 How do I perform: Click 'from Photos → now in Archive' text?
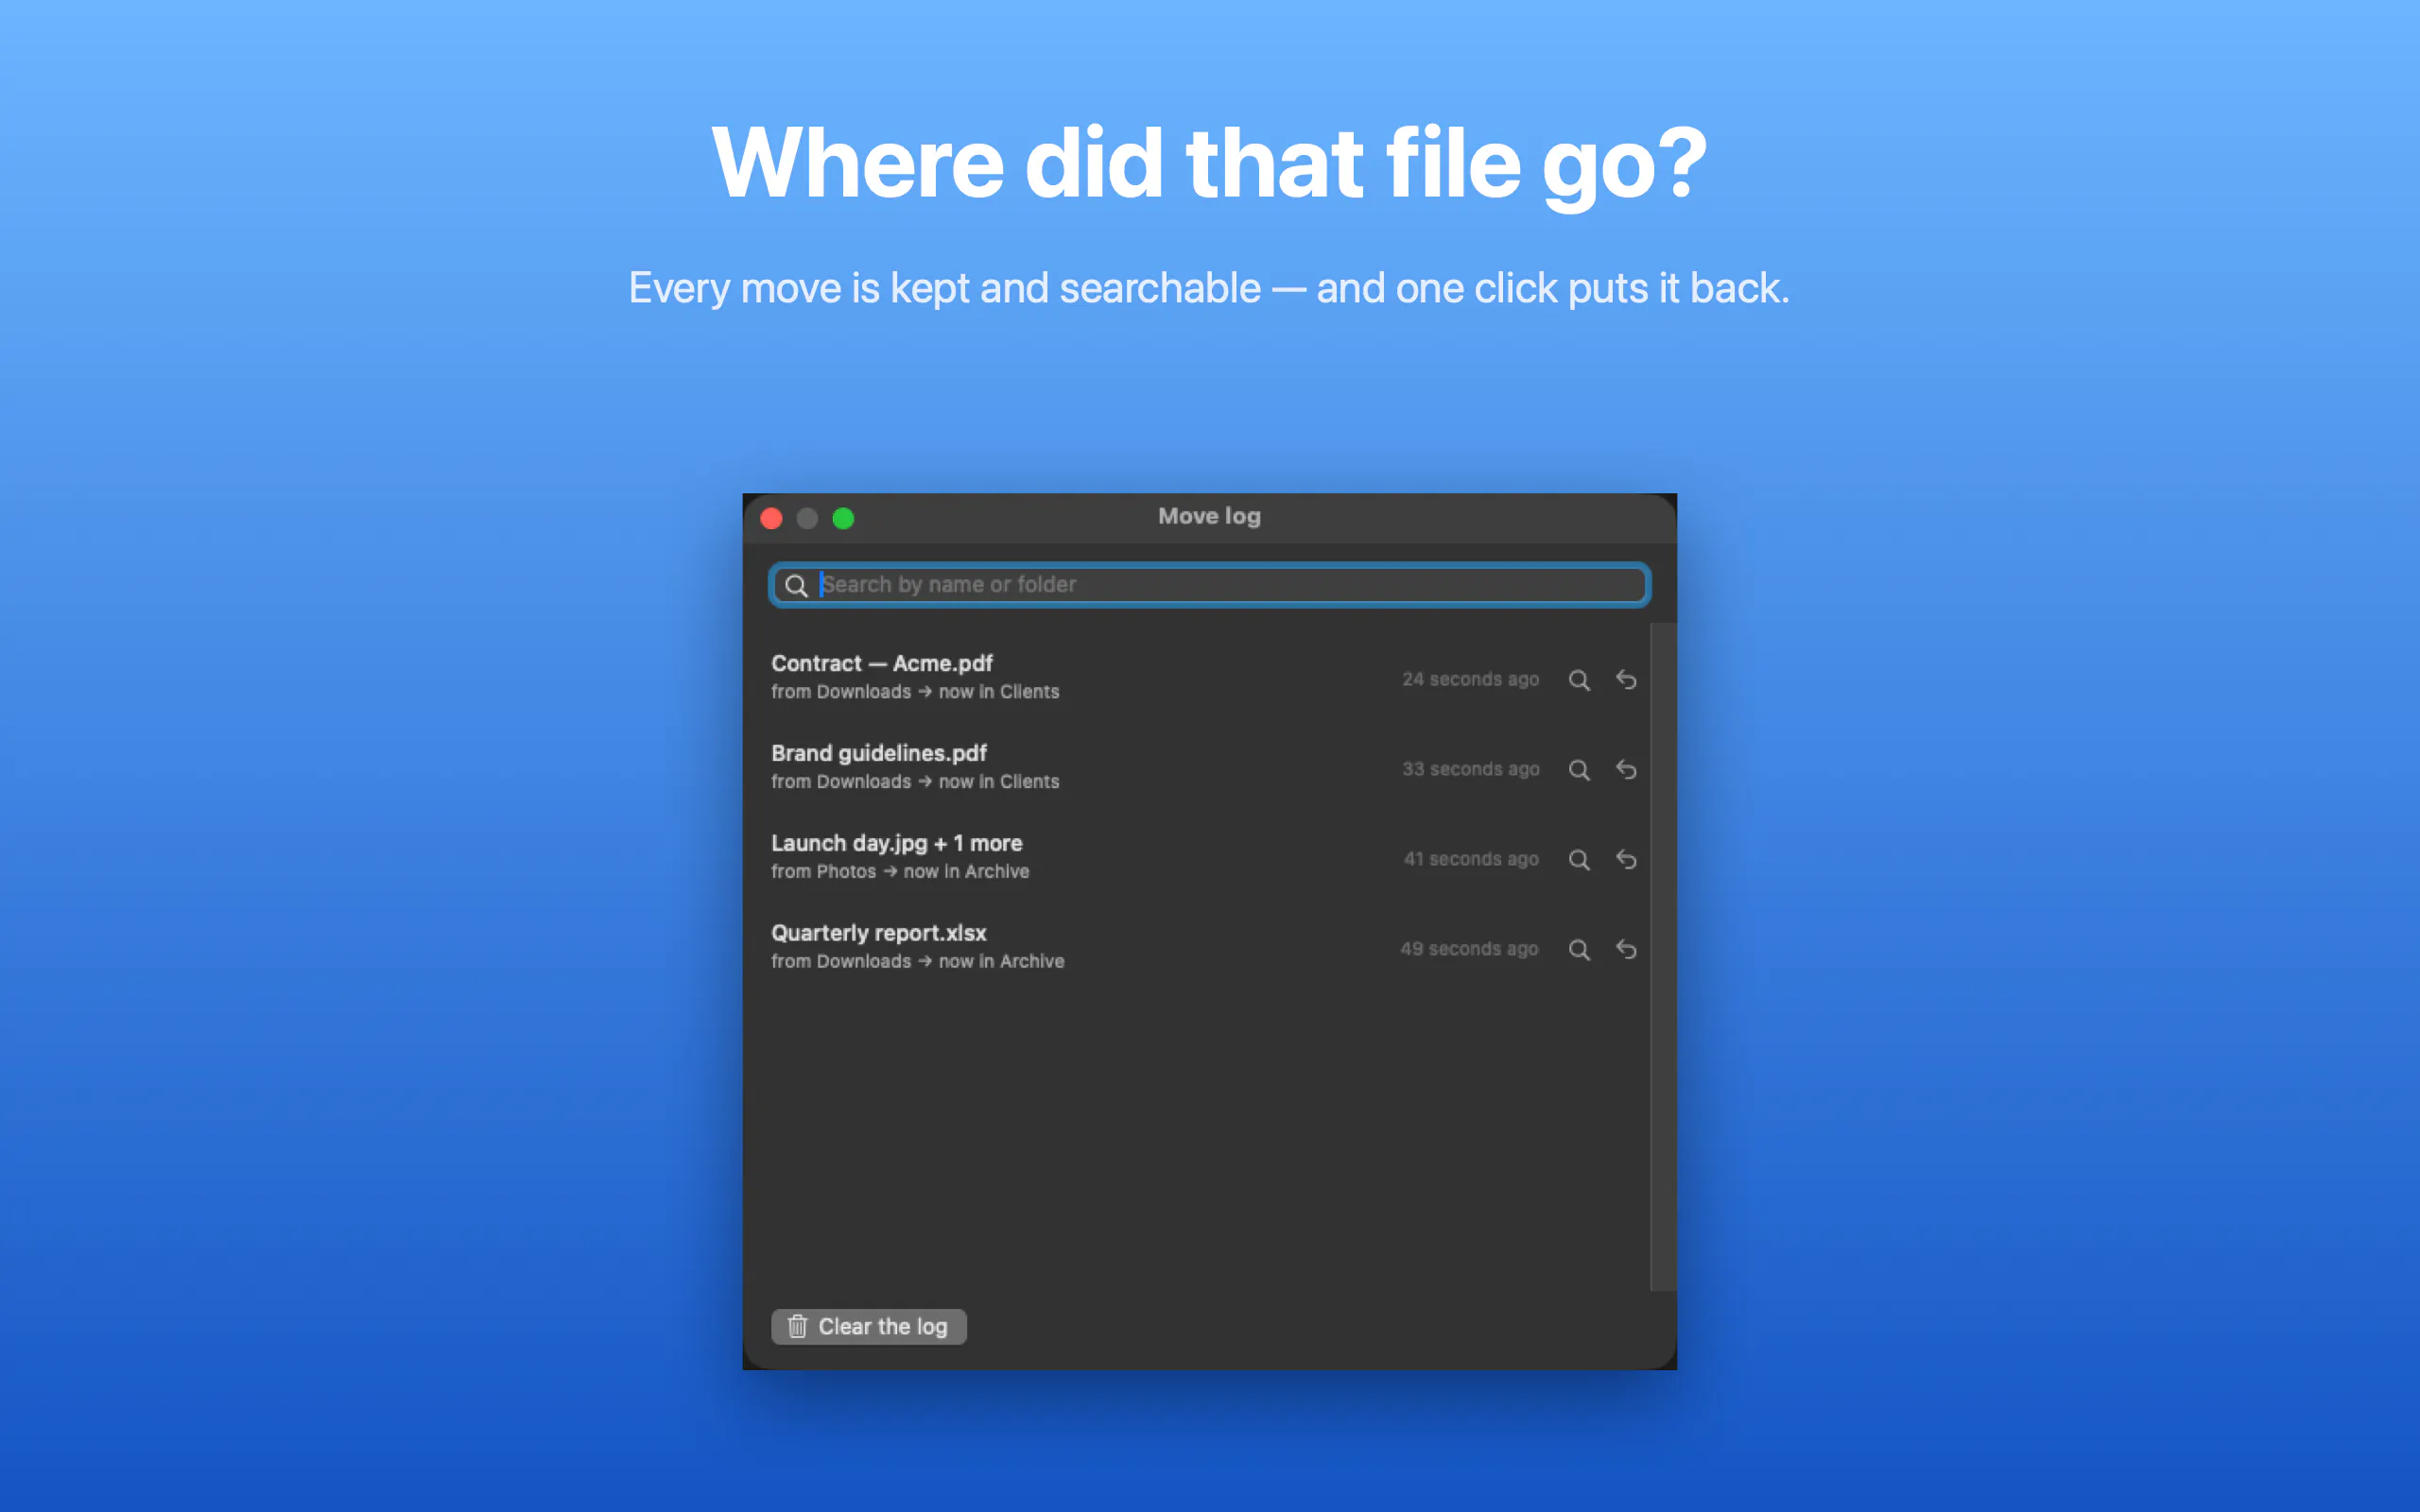(900, 872)
